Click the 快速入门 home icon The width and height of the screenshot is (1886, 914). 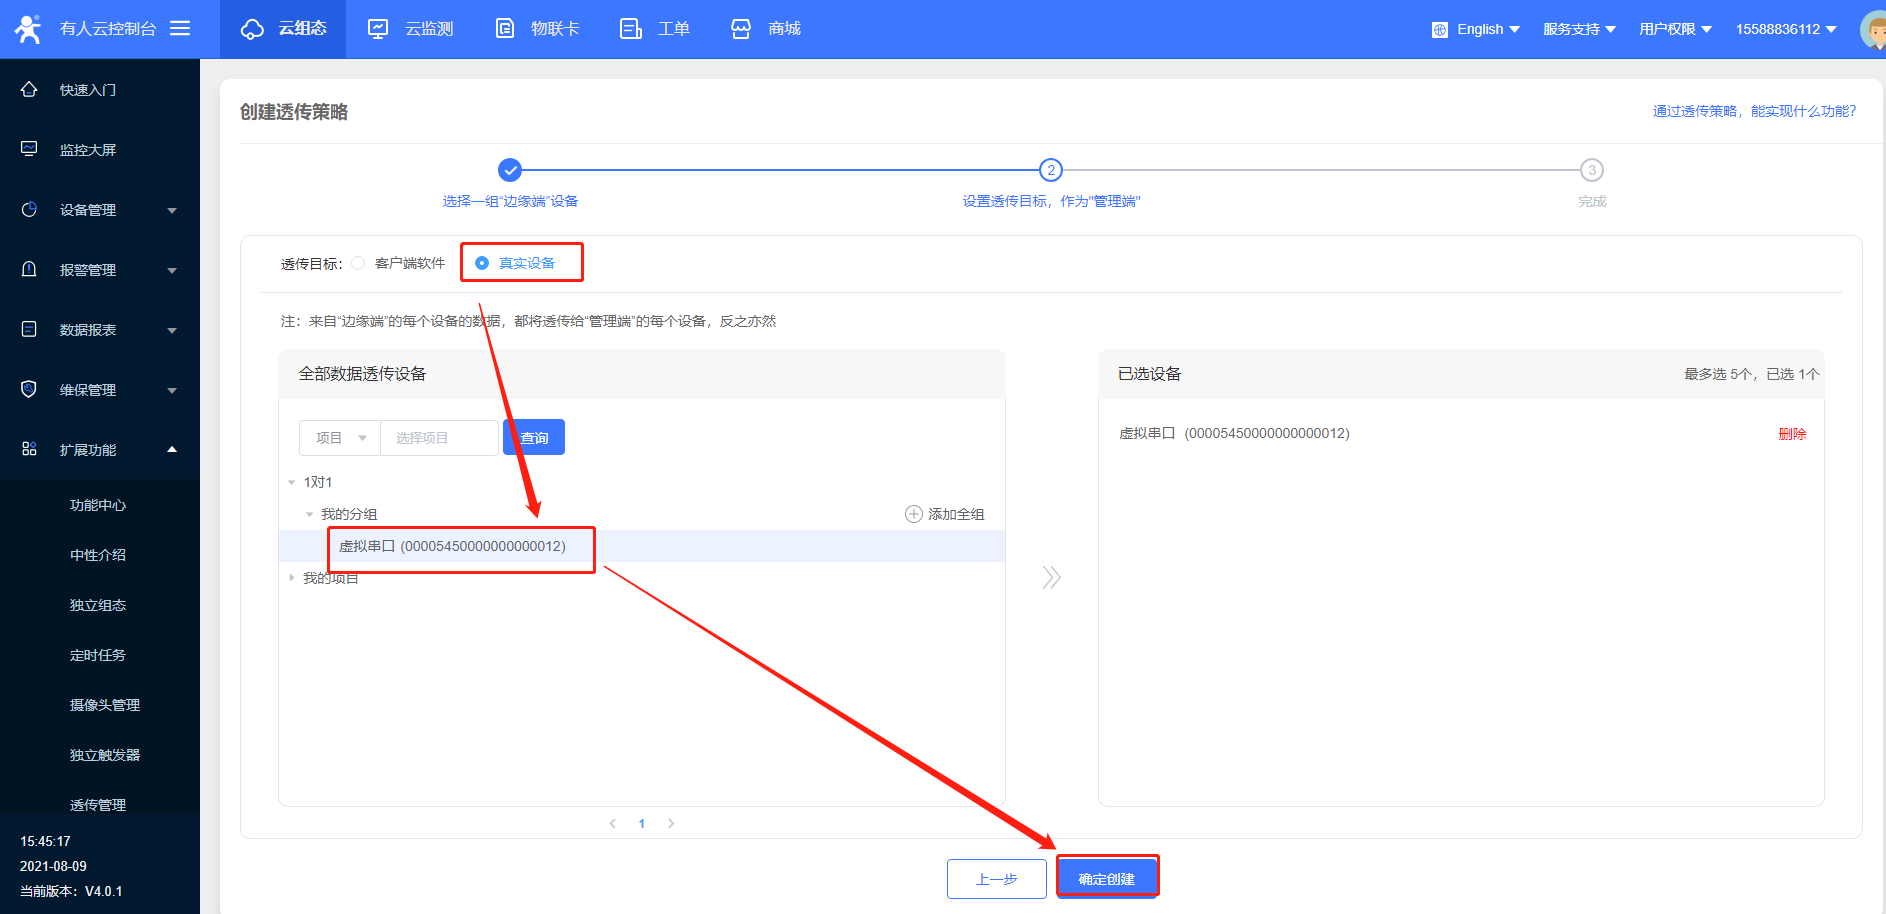[x=29, y=89]
